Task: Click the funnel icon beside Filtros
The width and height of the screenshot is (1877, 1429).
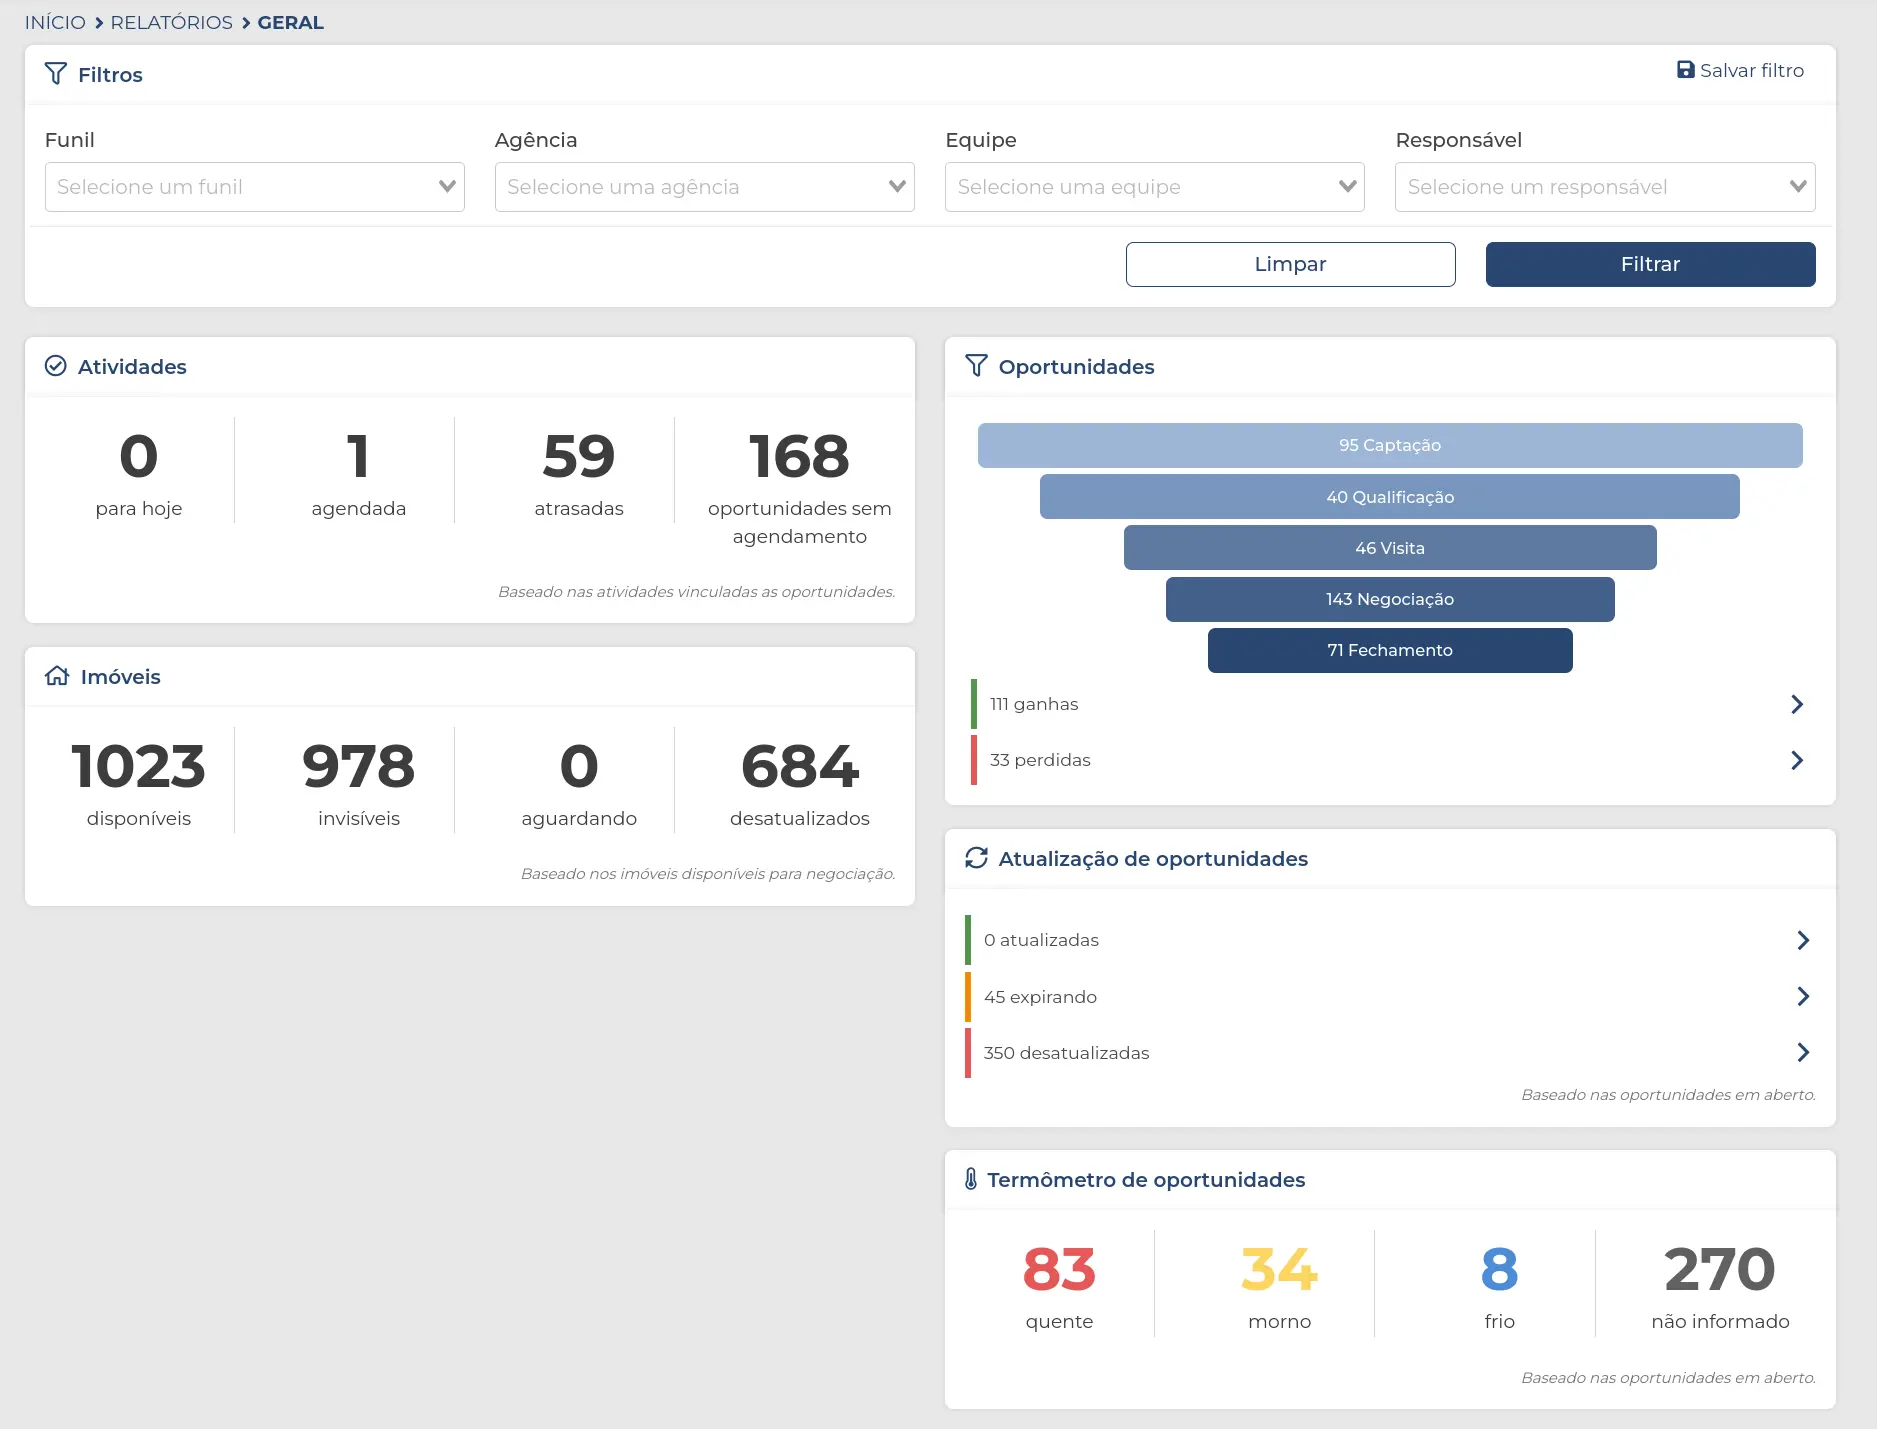Action: point(56,74)
